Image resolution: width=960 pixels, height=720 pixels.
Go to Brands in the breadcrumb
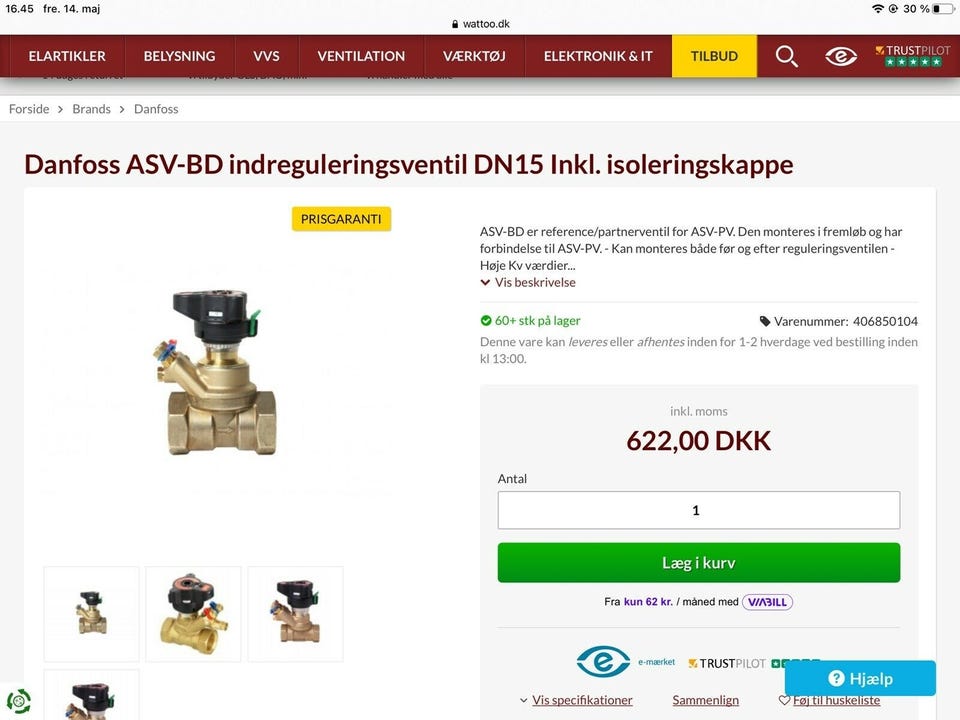click(x=91, y=109)
